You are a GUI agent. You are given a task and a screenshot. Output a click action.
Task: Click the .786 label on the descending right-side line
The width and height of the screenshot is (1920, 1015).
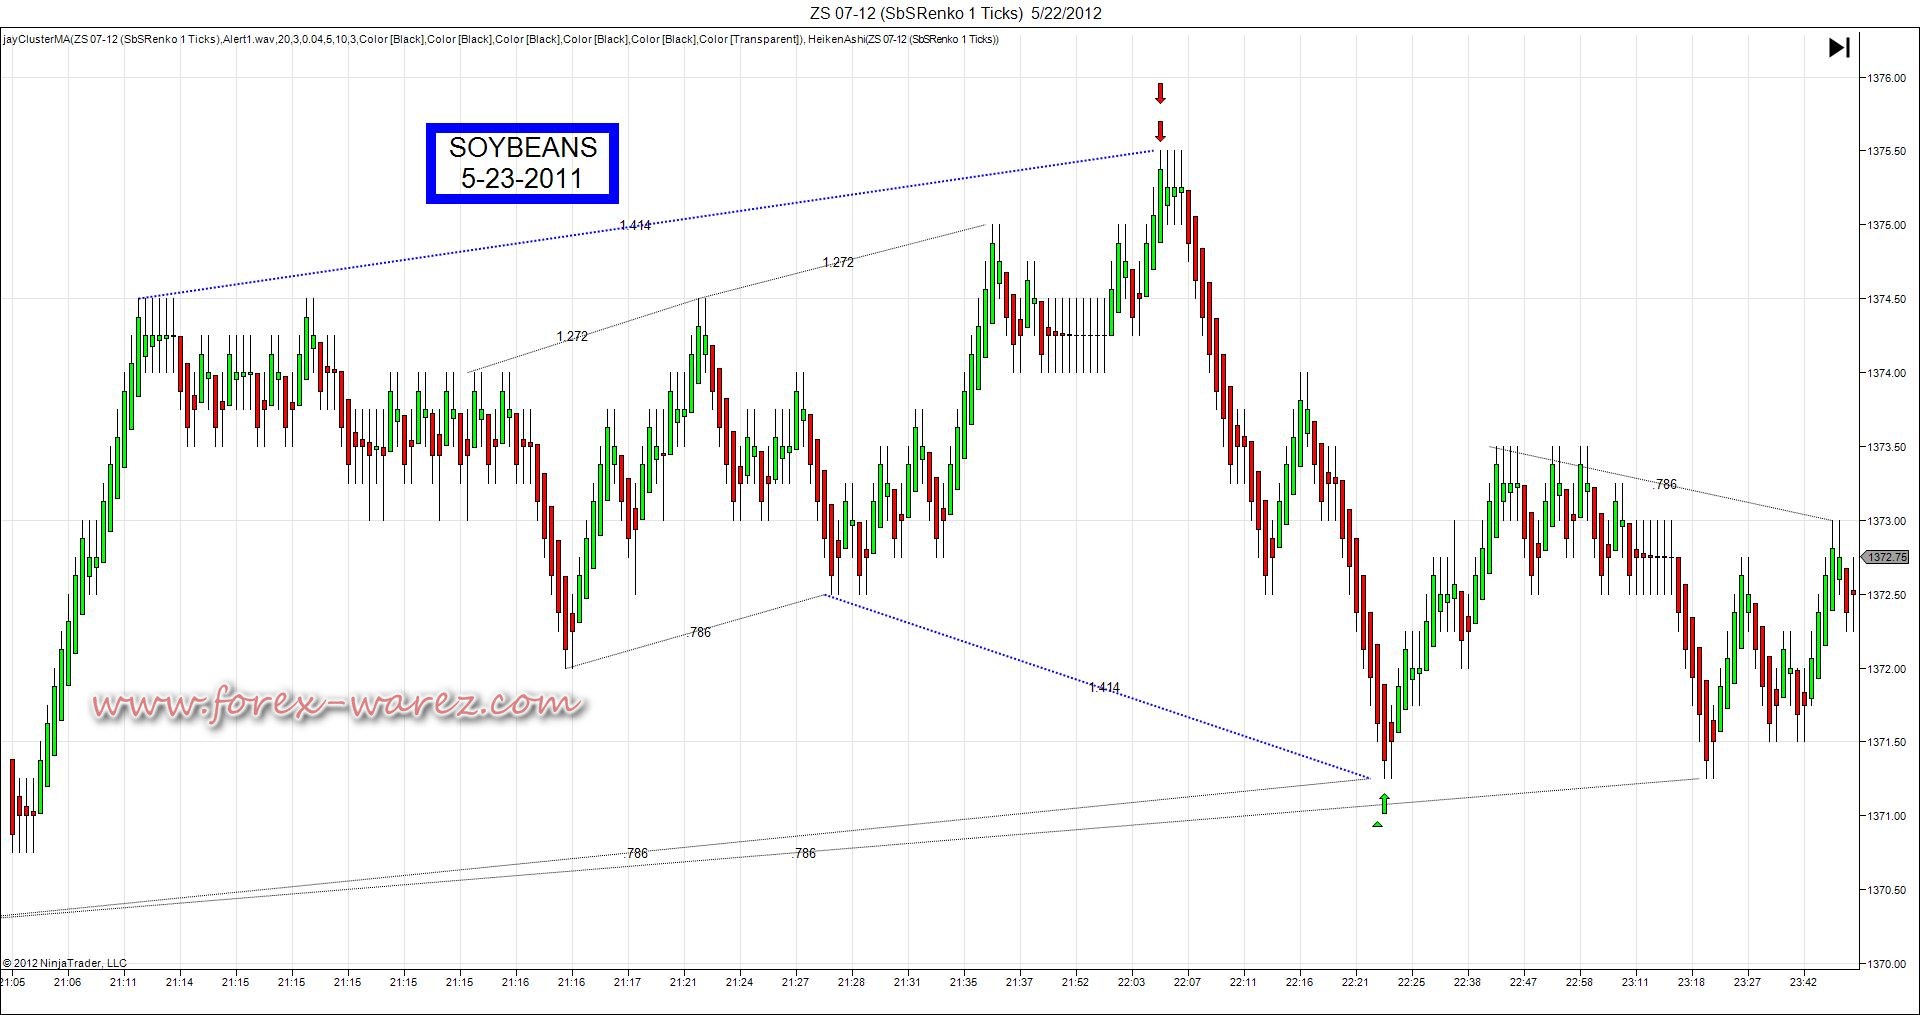pos(1665,484)
